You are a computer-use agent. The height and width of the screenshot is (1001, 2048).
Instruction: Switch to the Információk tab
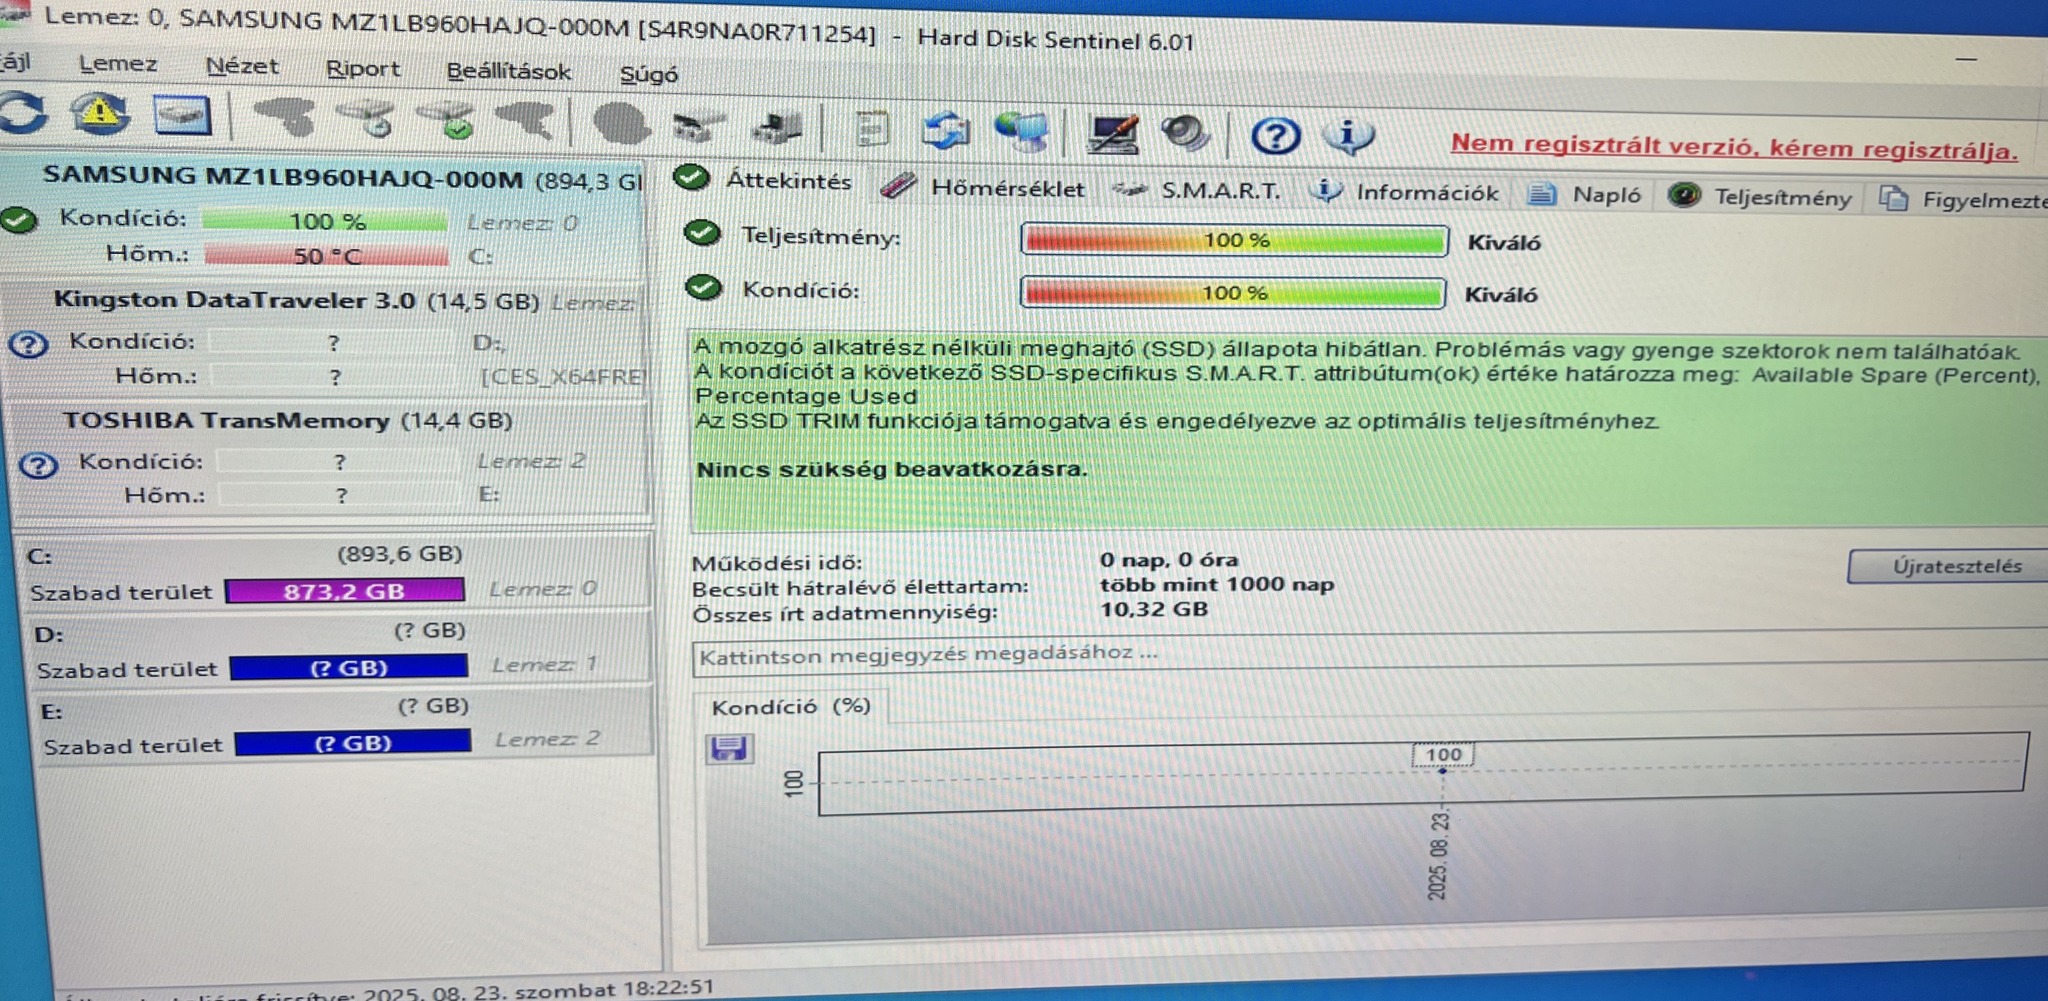1405,193
